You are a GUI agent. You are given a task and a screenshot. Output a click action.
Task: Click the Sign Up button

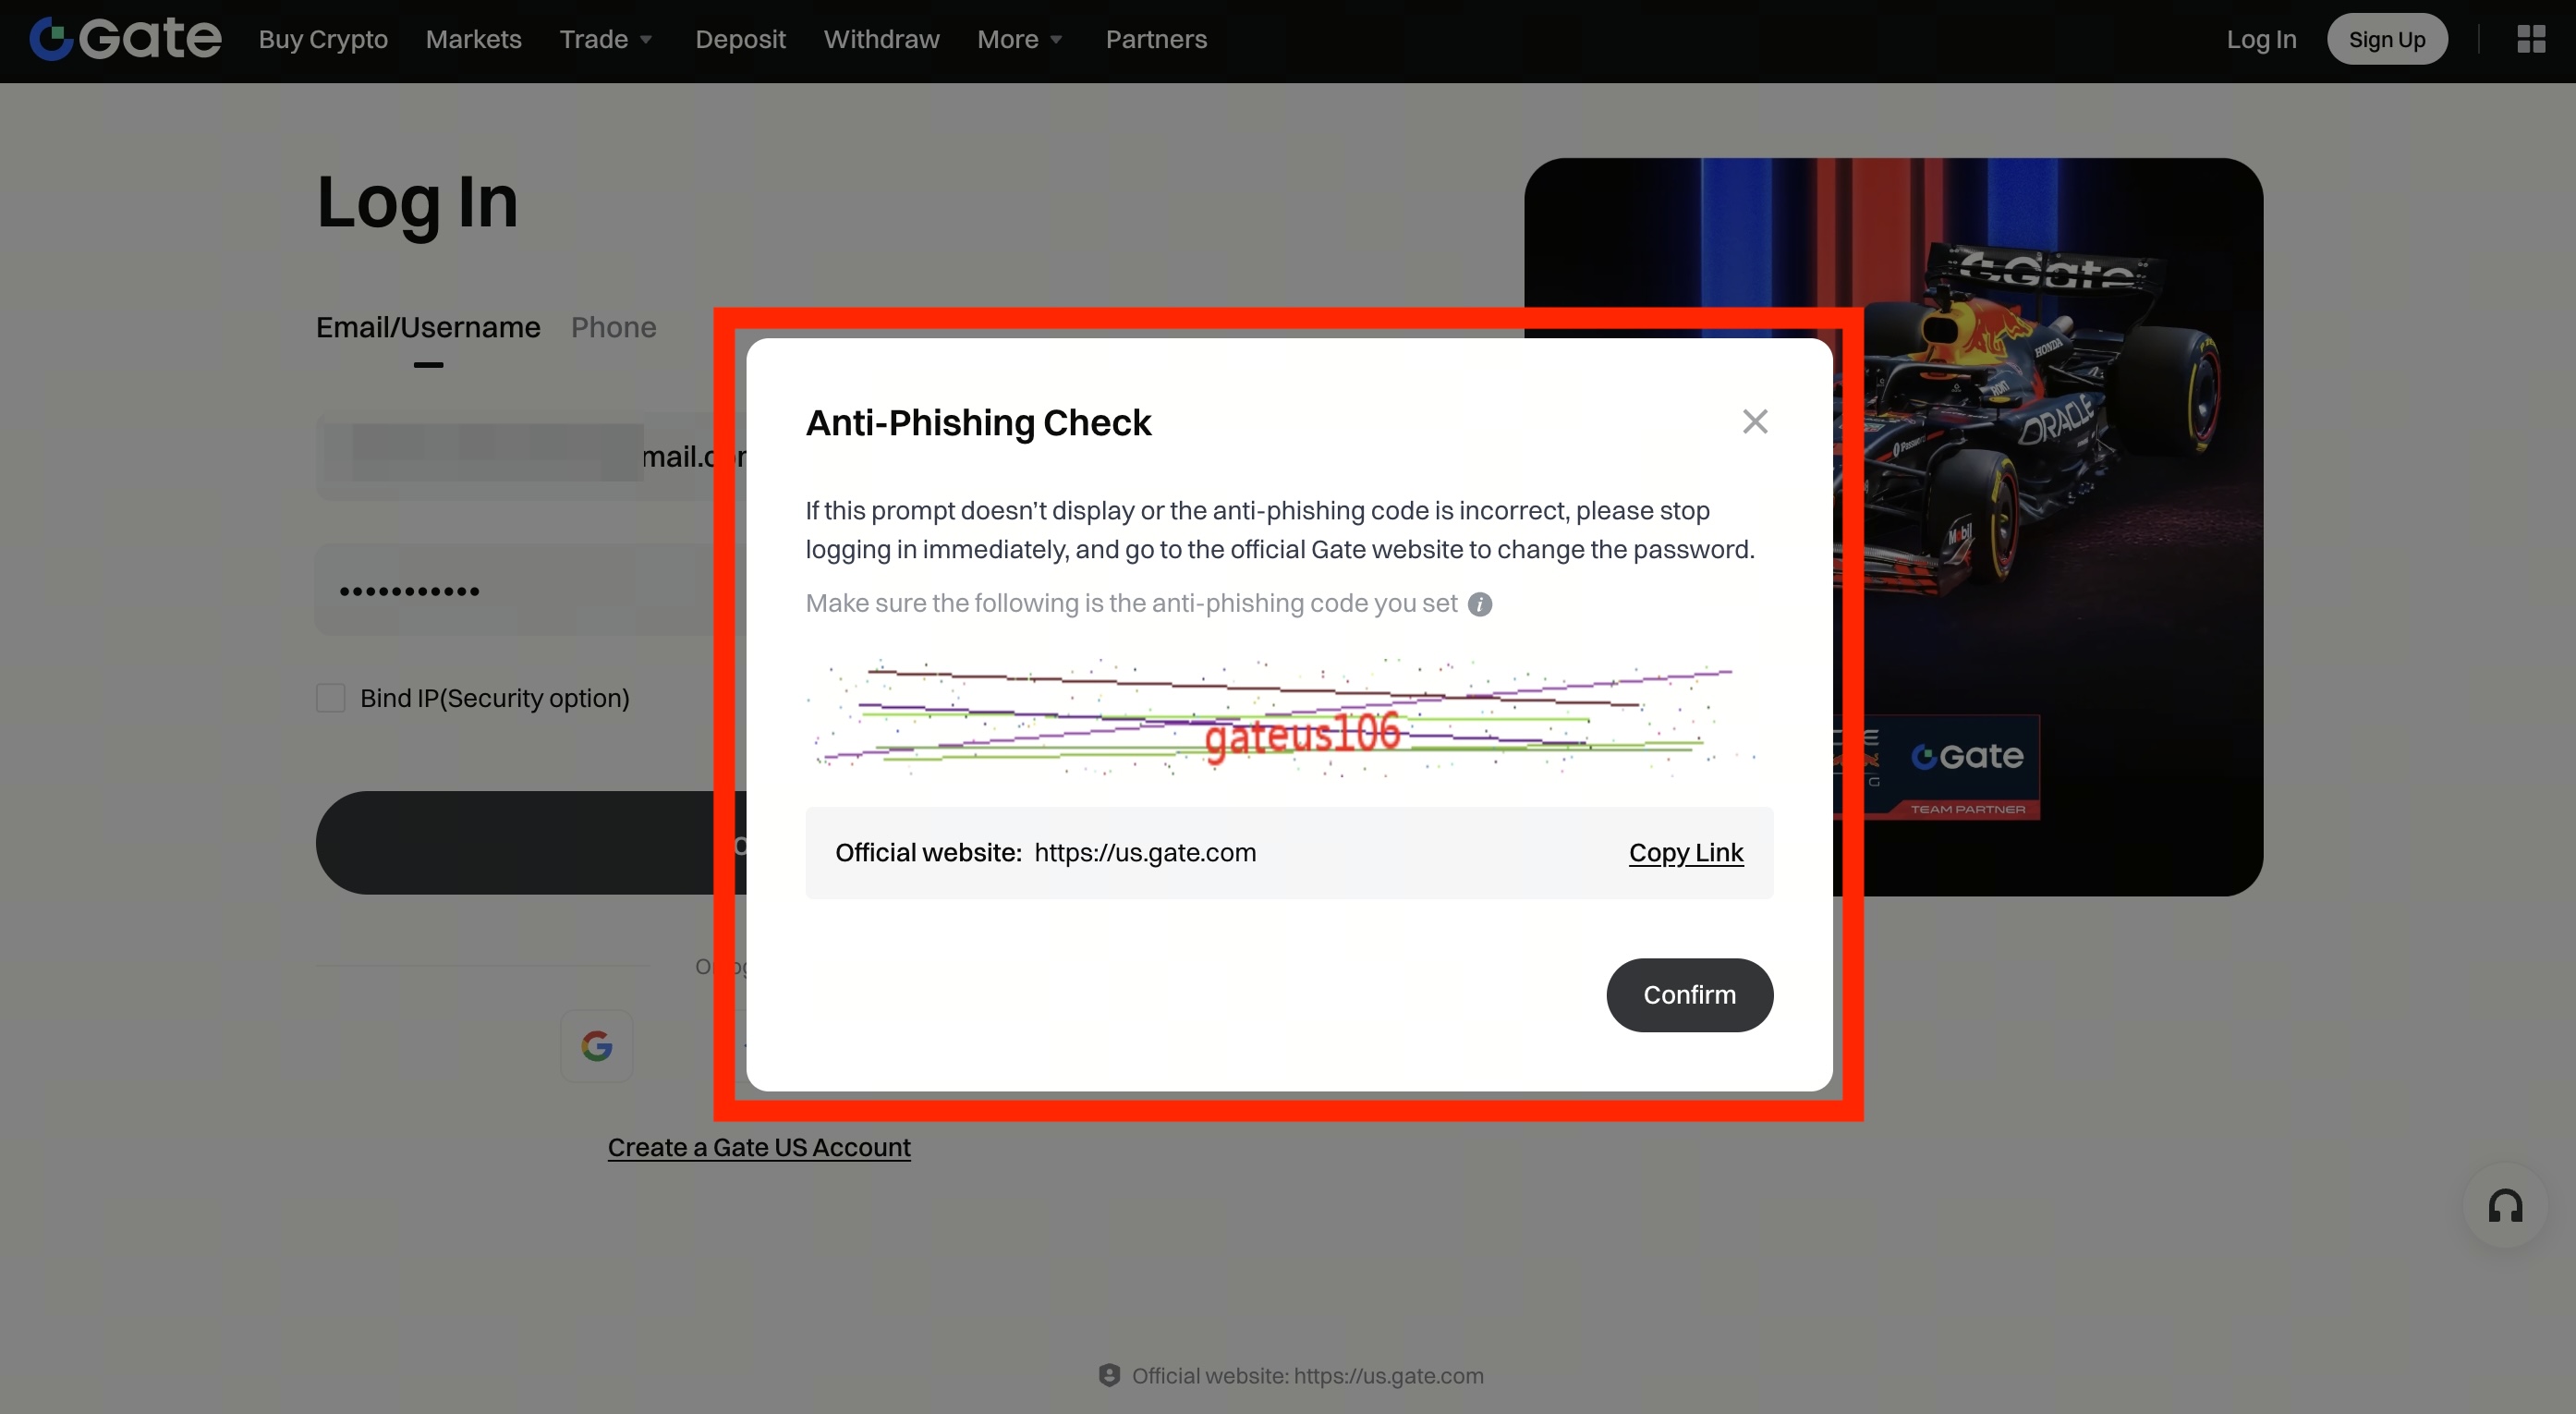pos(2387,39)
